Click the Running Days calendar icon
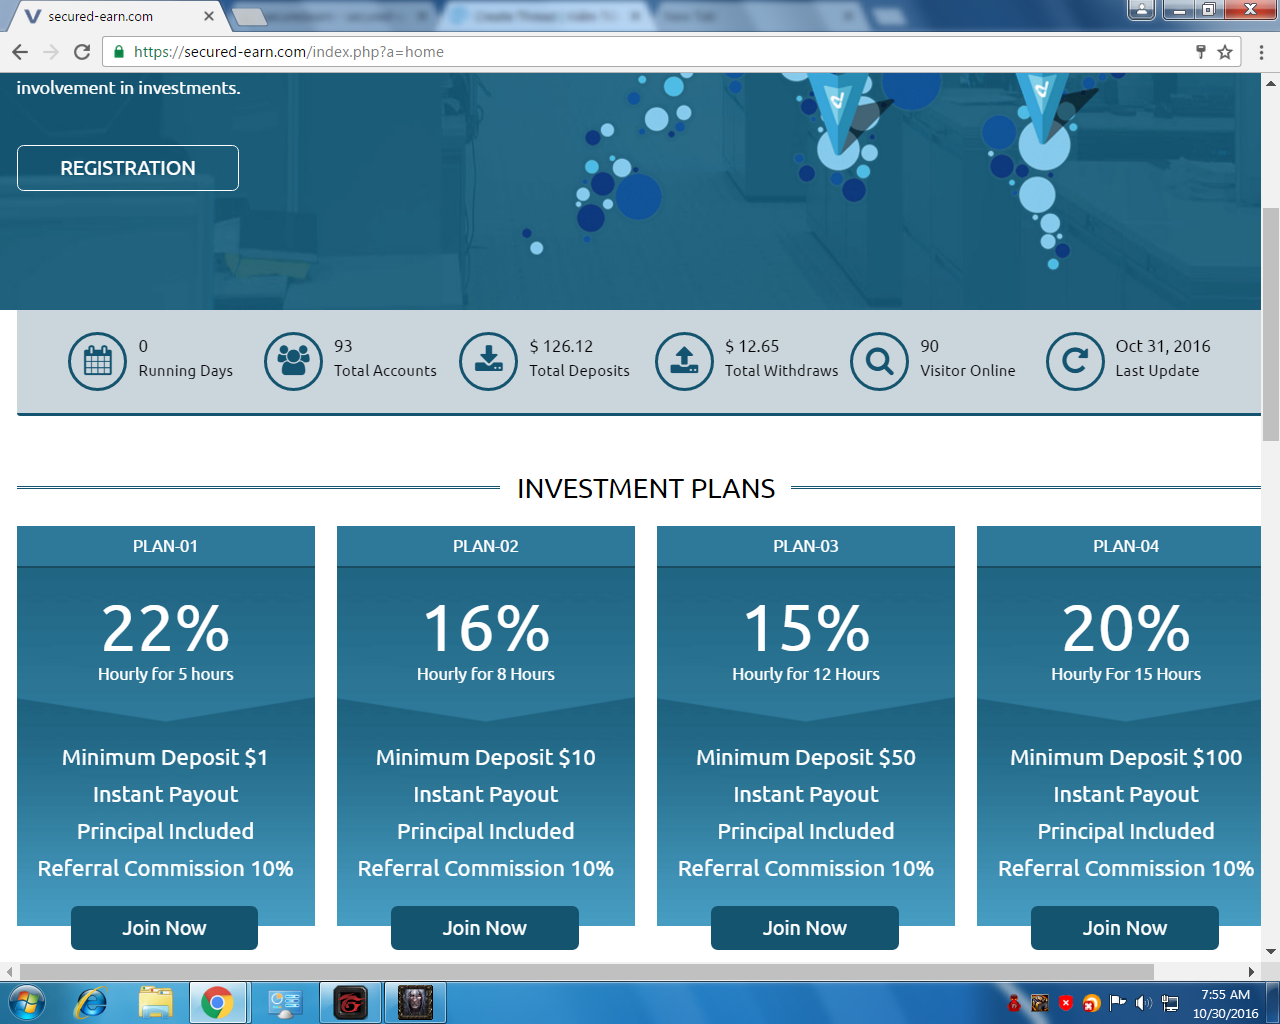 tap(97, 361)
